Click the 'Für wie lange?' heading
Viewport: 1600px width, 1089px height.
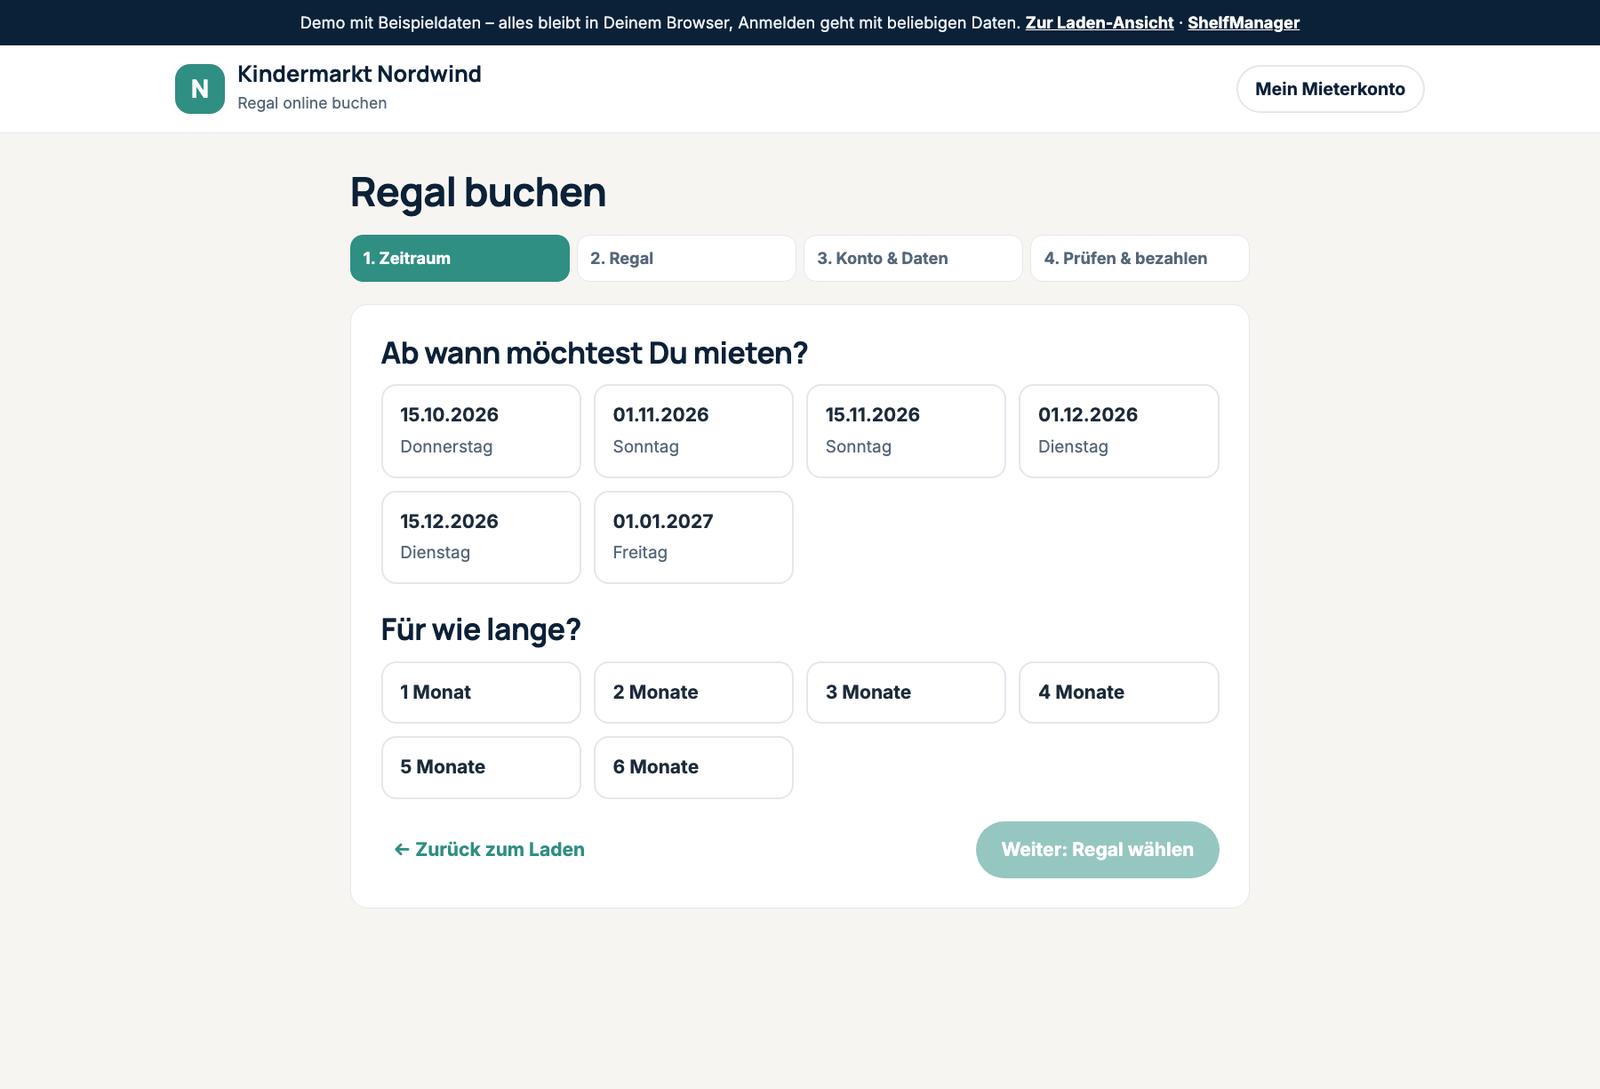click(x=481, y=630)
